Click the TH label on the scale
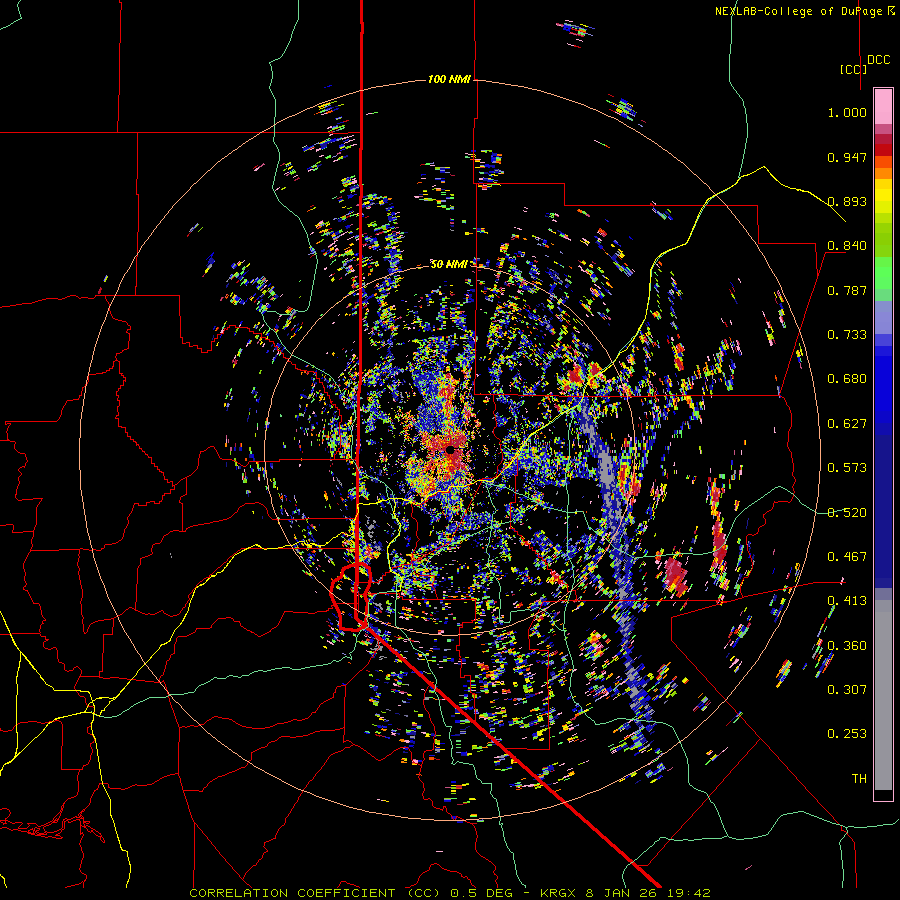The image size is (900, 900). [859, 779]
